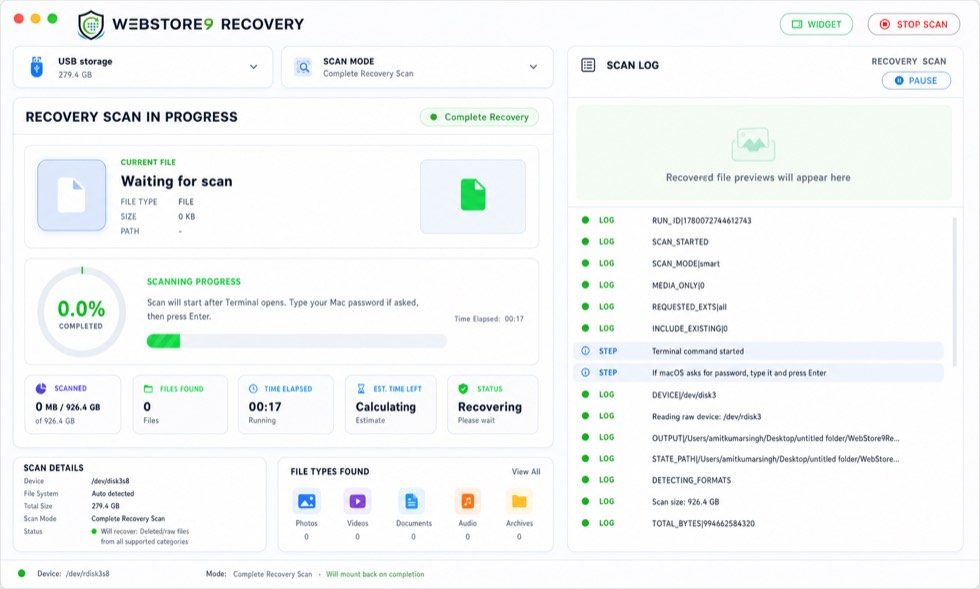Click green dot beside RUN_ID log entry
The height and width of the screenshot is (589, 980).
point(586,220)
